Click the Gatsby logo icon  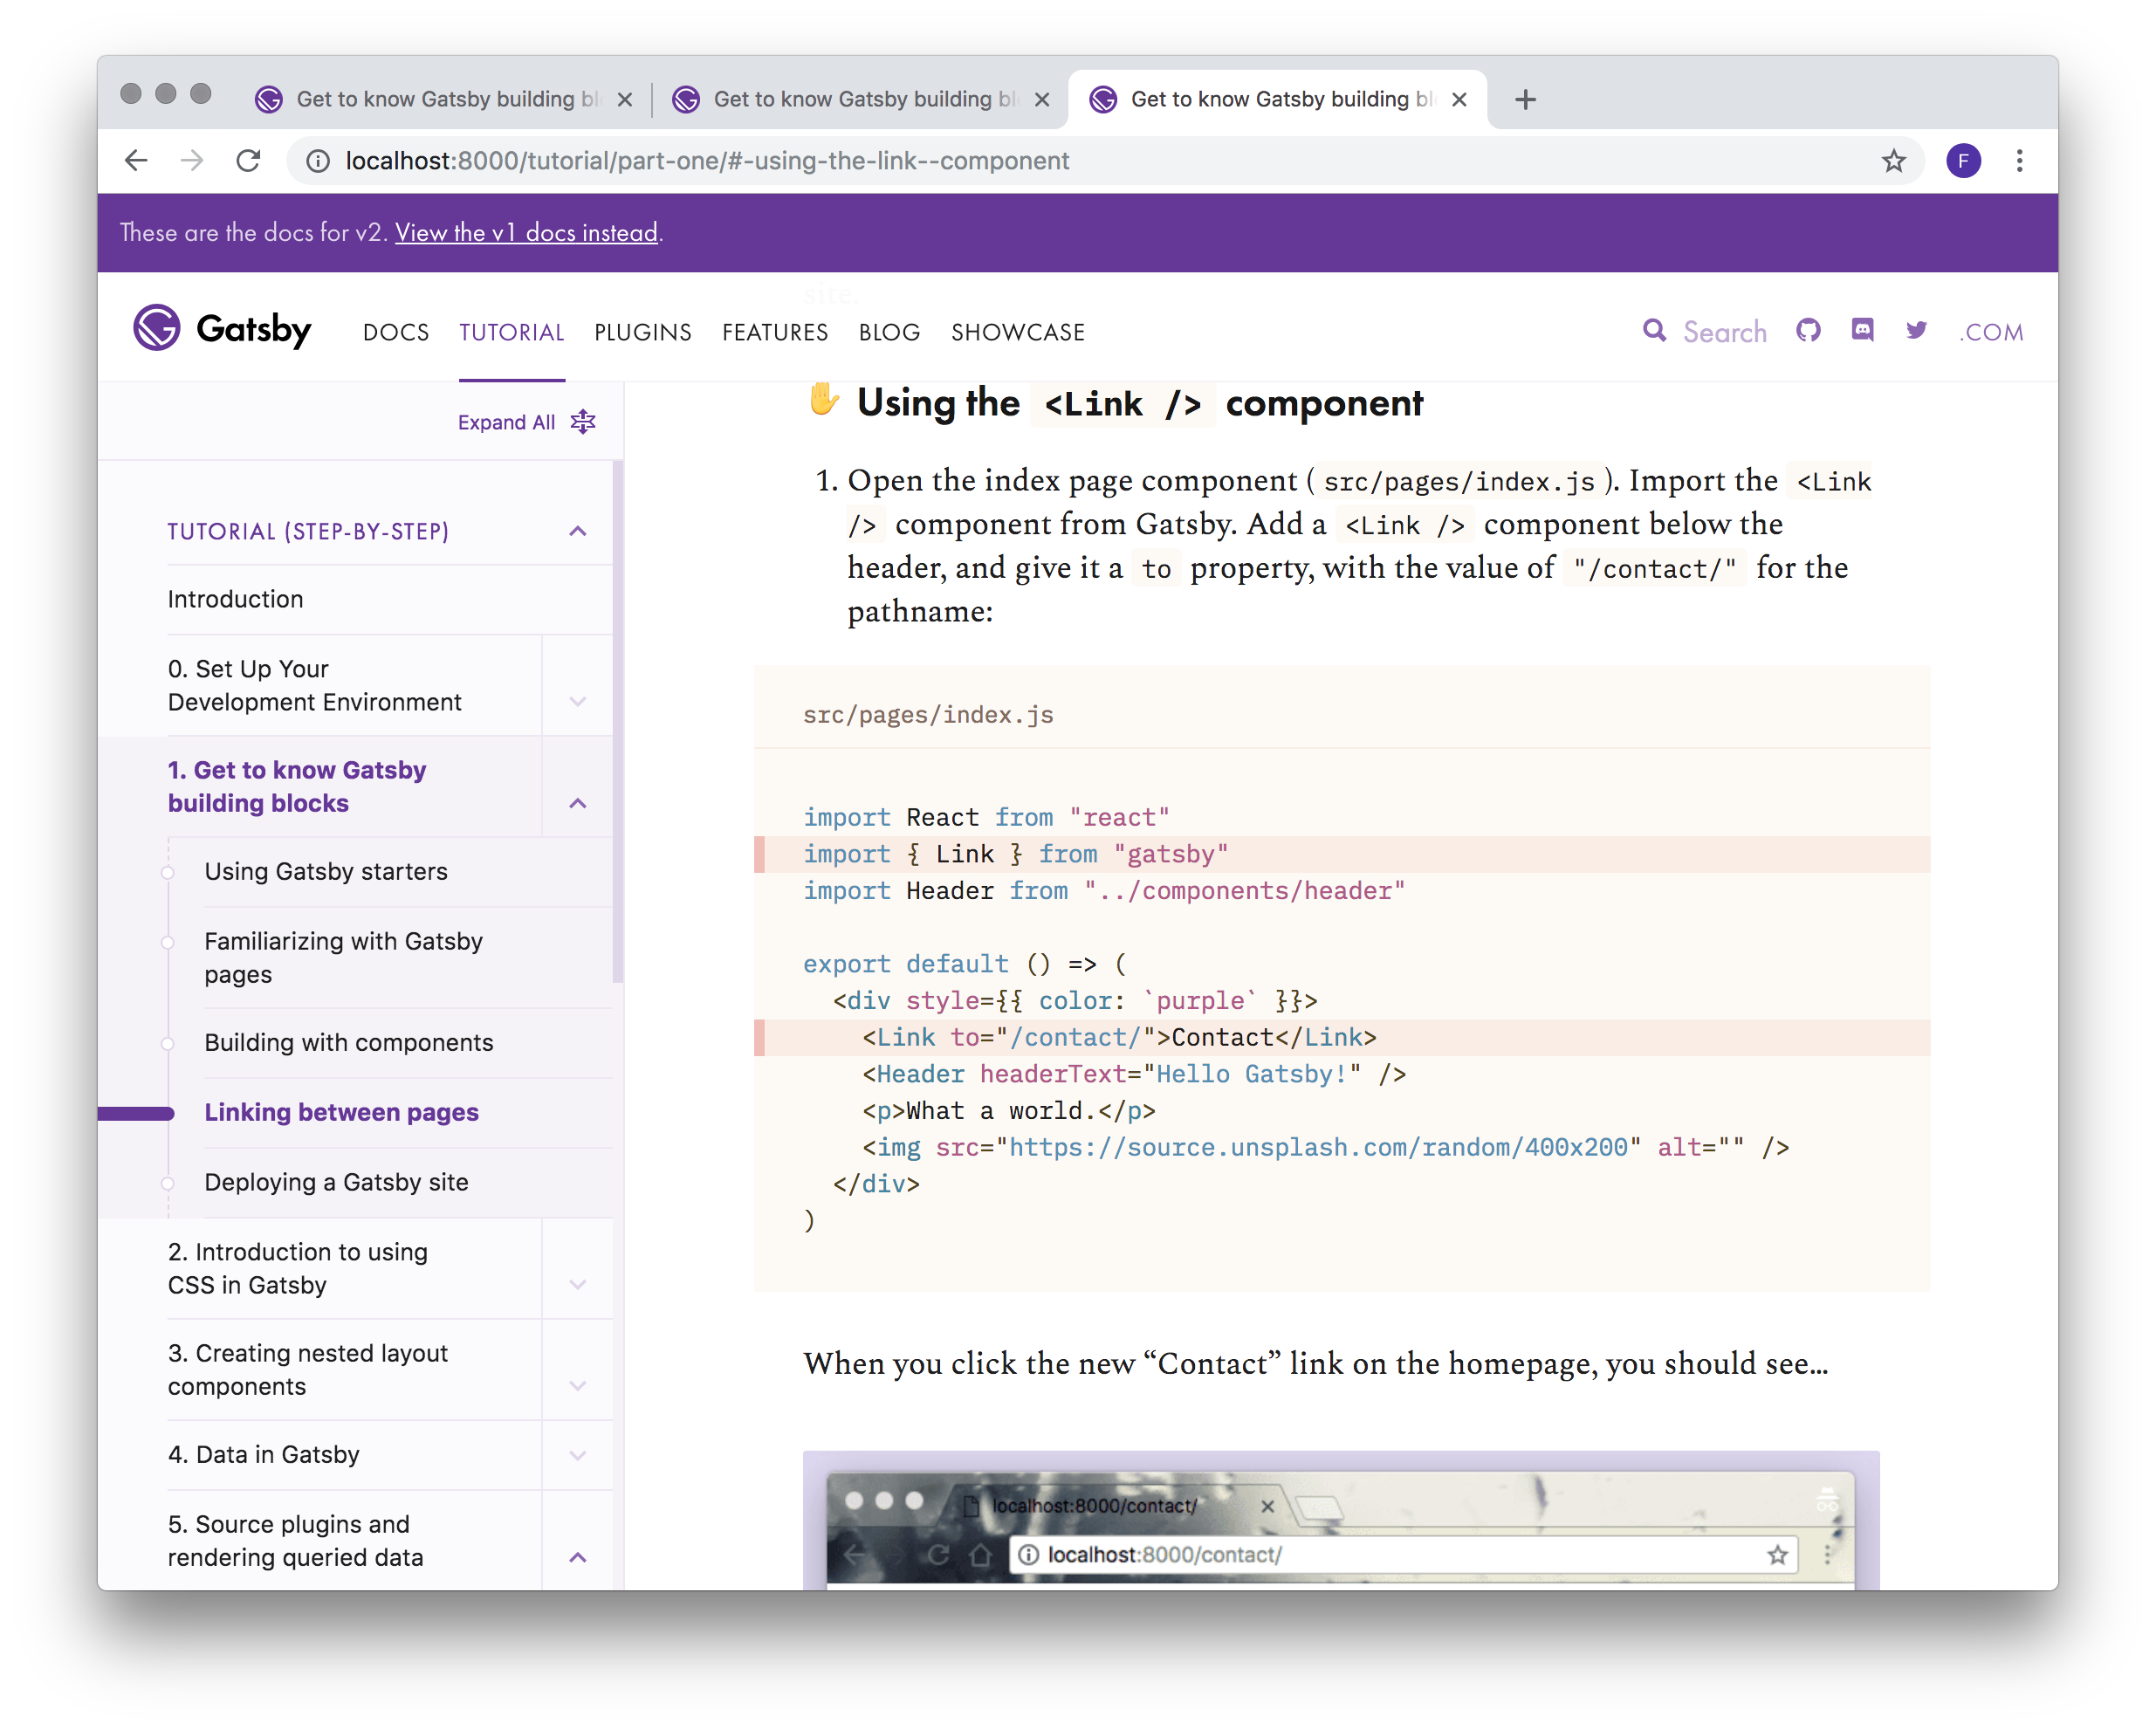tap(157, 327)
